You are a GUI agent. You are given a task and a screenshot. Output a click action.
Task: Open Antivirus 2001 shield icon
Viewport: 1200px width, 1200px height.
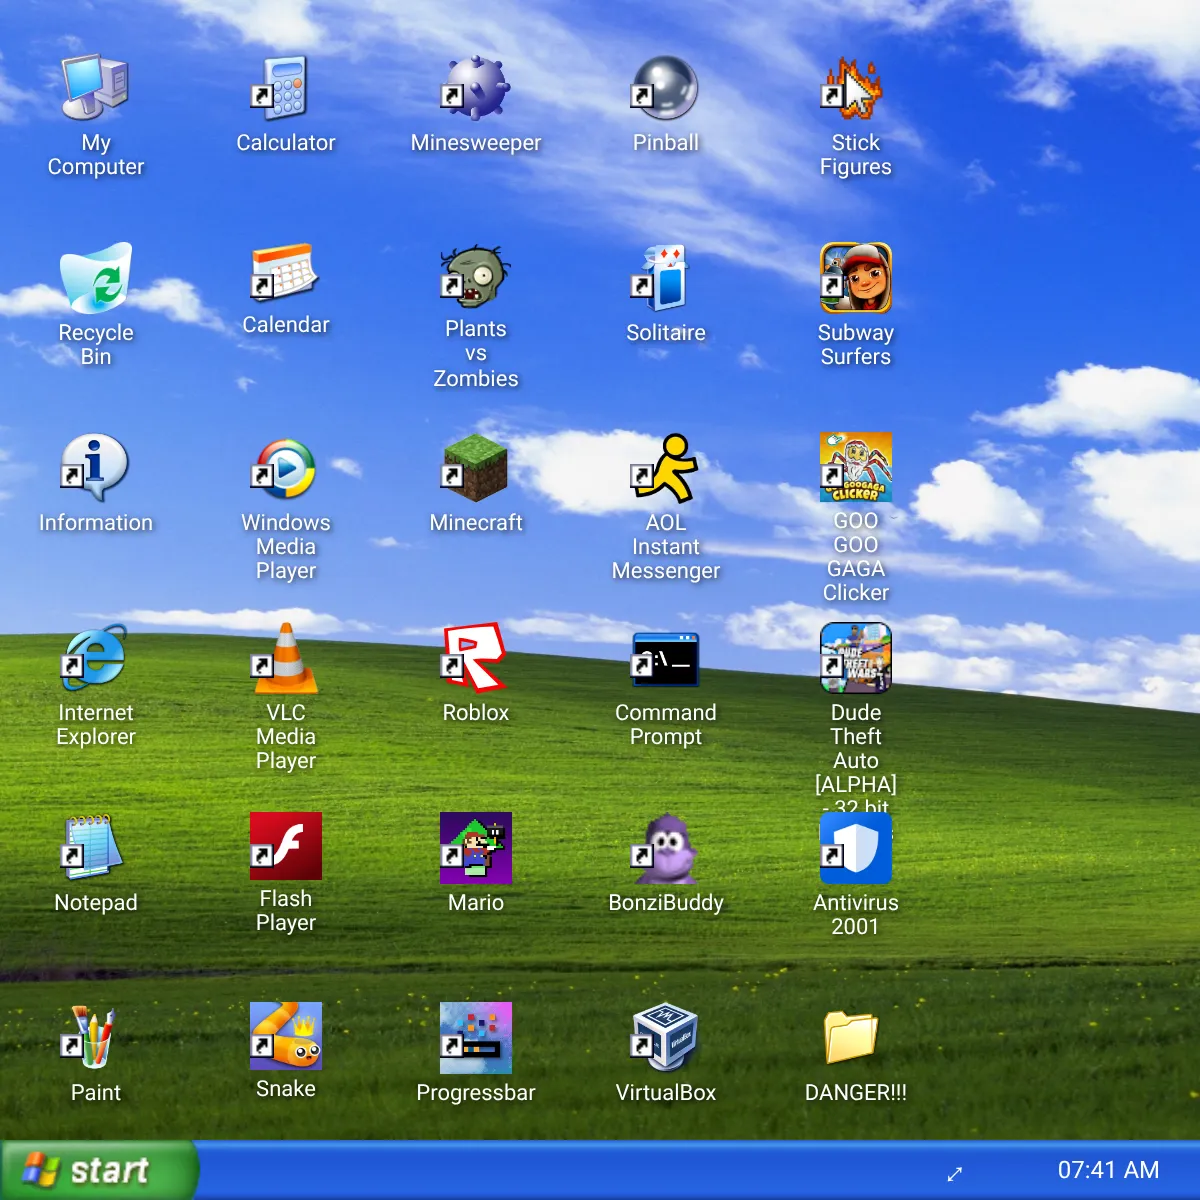coord(856,848)
